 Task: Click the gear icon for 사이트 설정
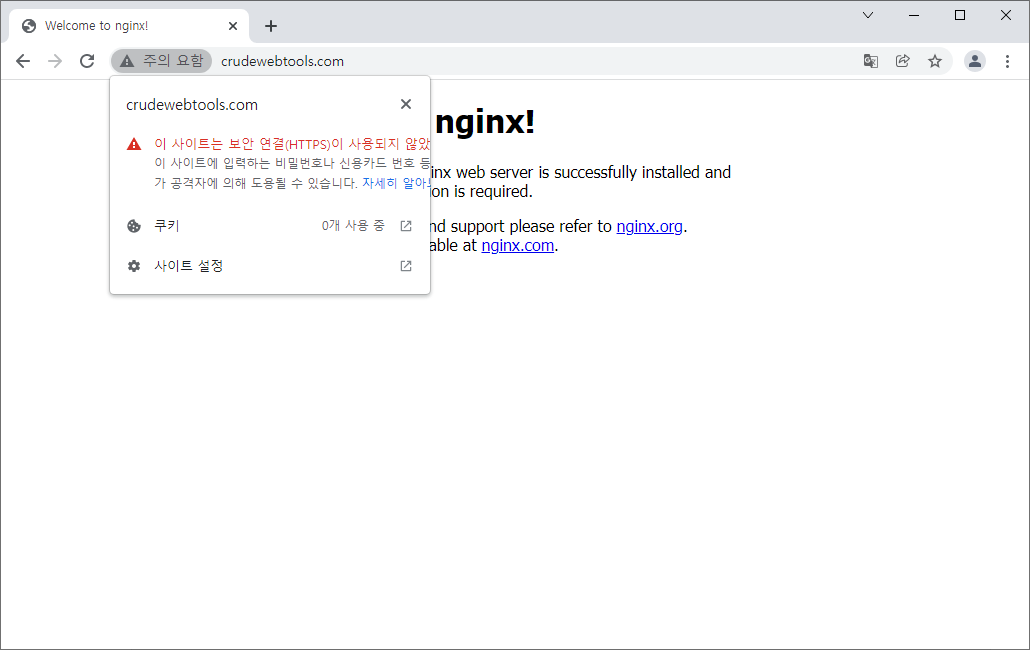[x=134, y=266]
